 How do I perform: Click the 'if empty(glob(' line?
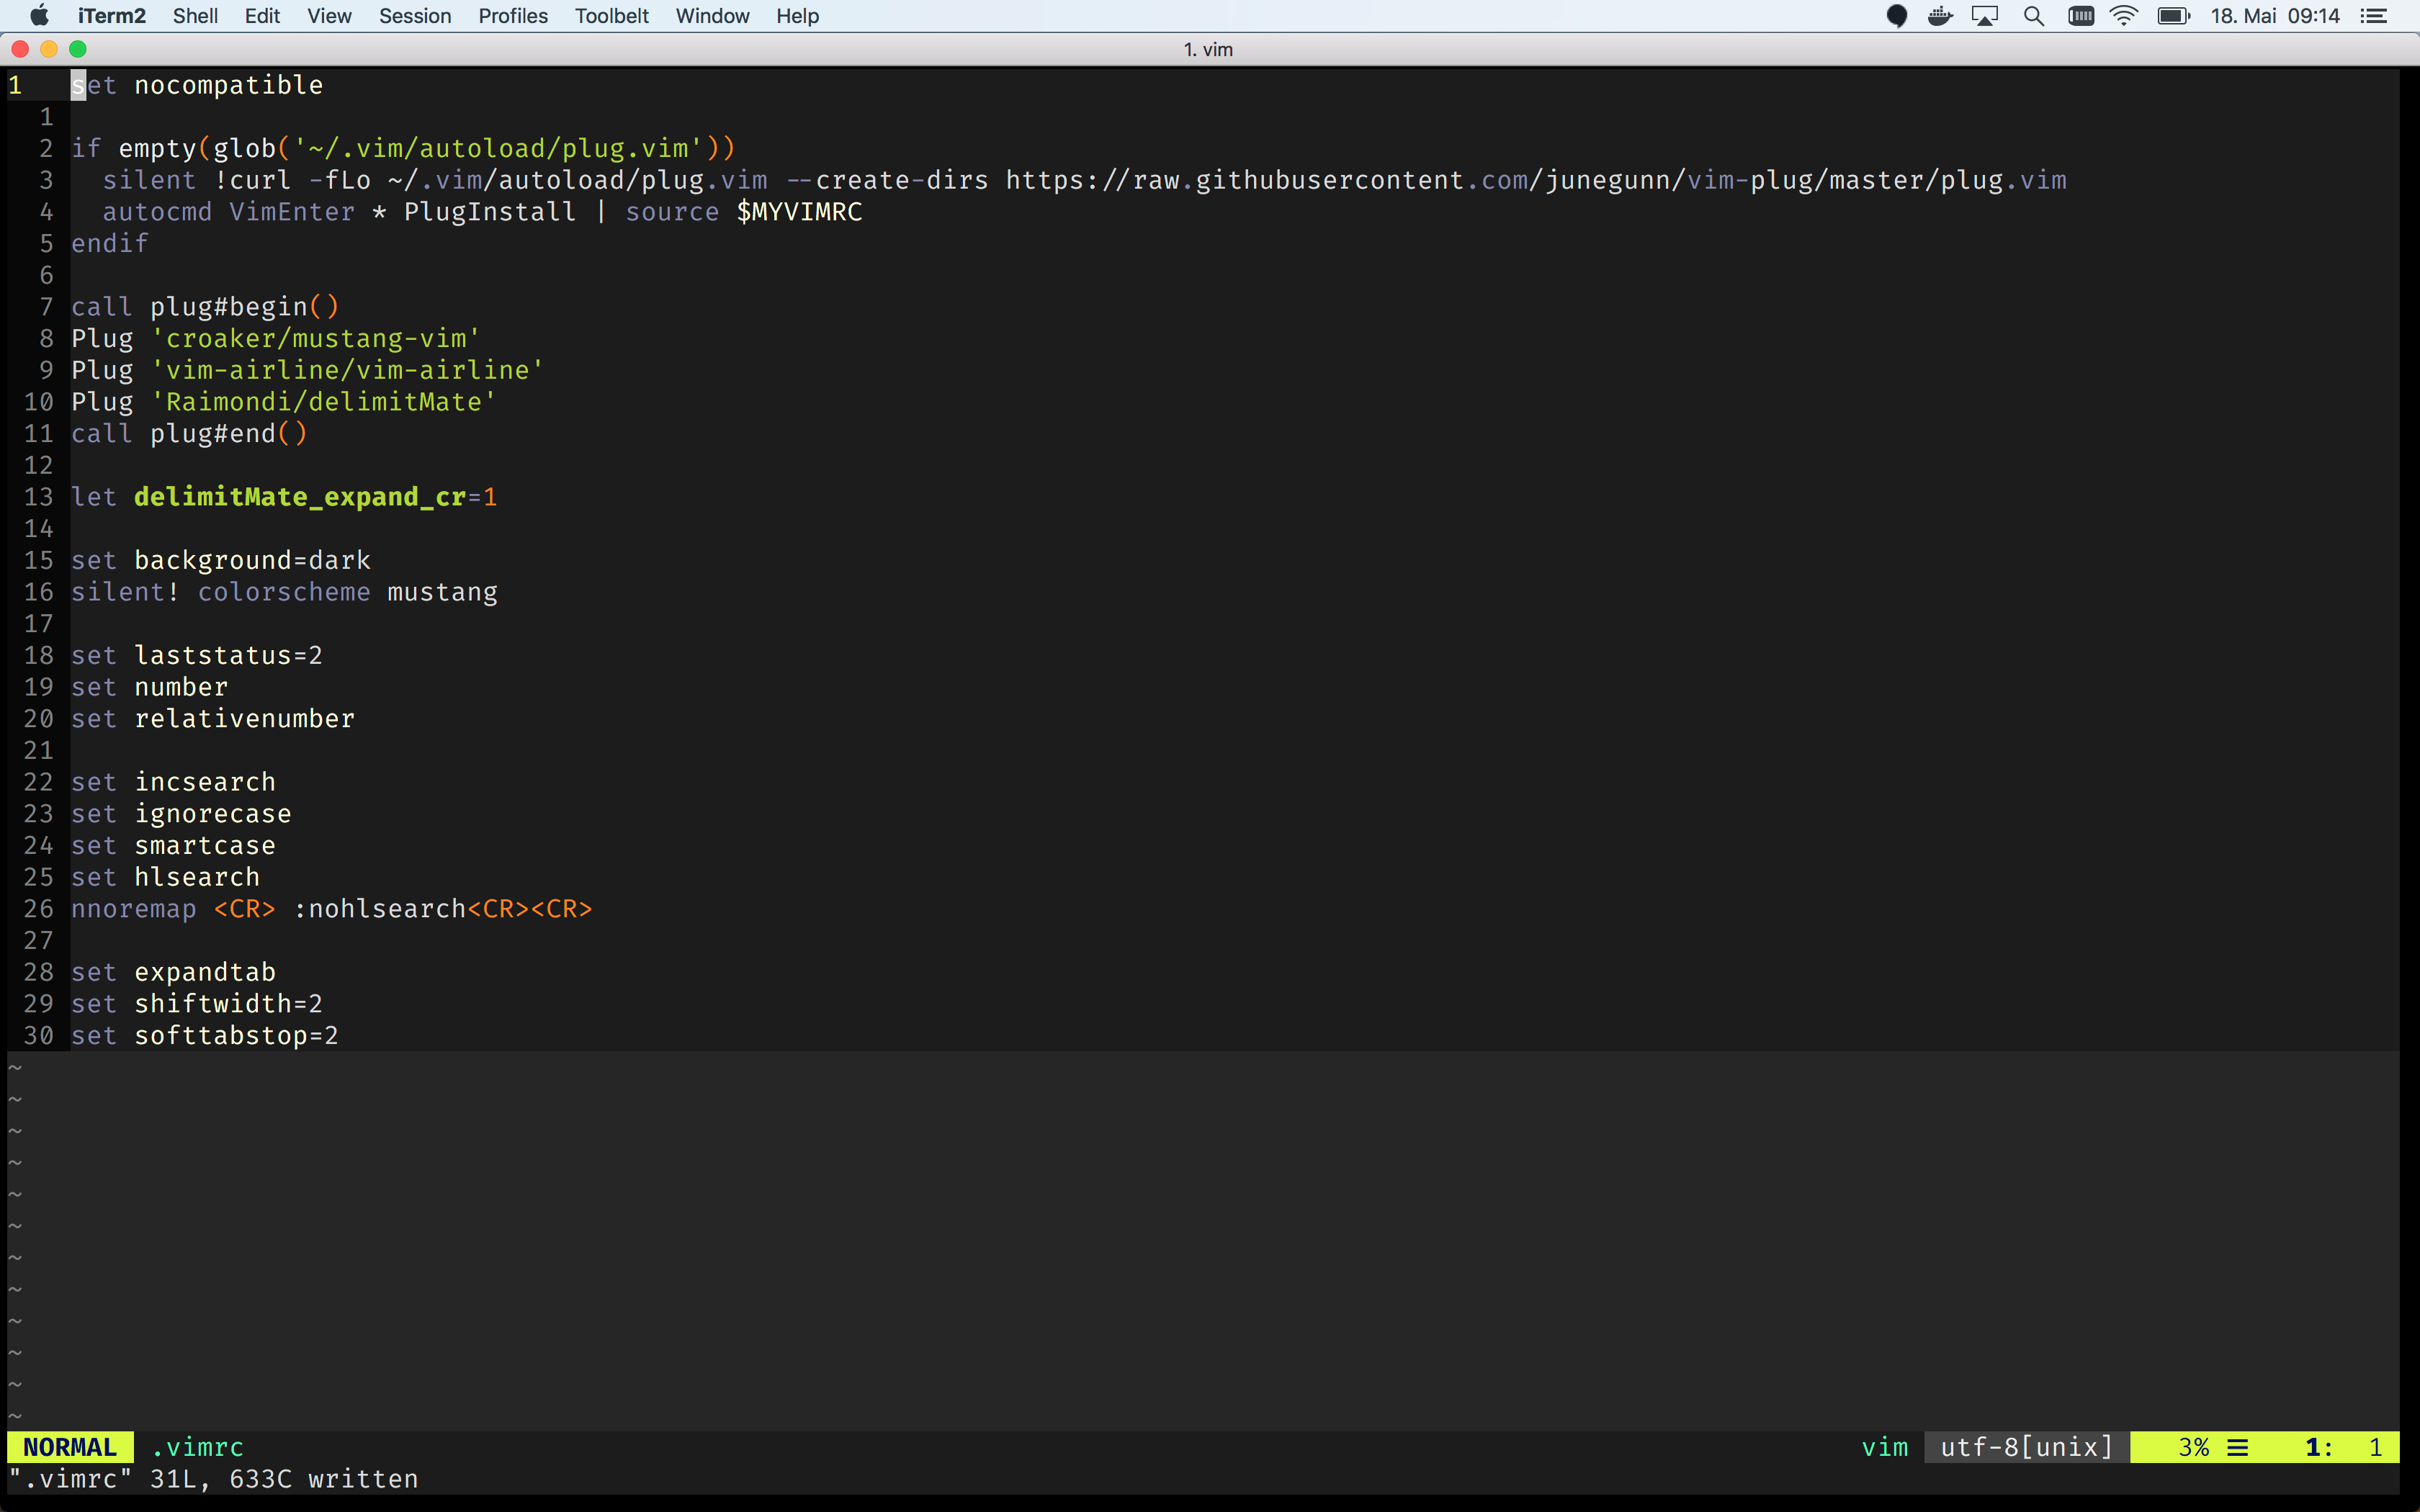(x=403, y=148)
